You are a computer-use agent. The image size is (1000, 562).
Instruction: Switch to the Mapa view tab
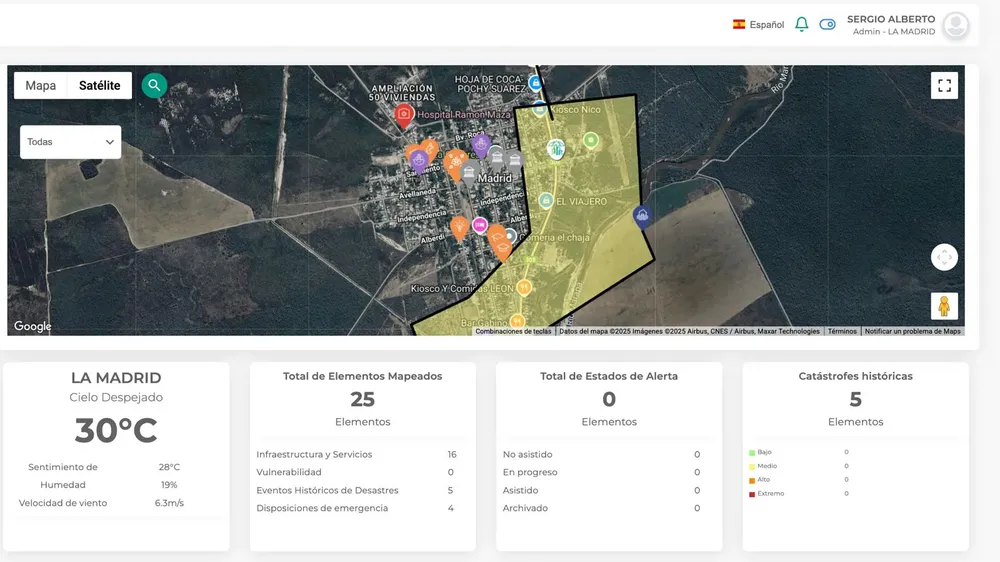tap(41, 86)
